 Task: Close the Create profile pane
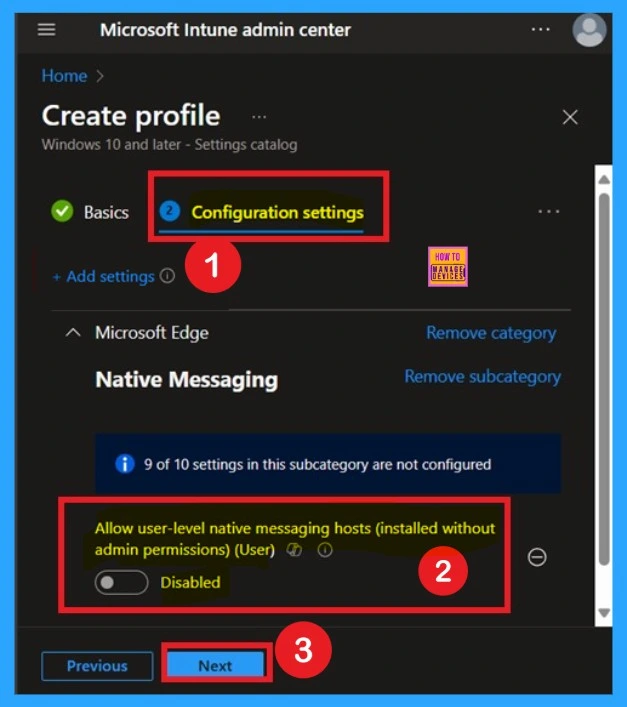(x=570, y=117)
